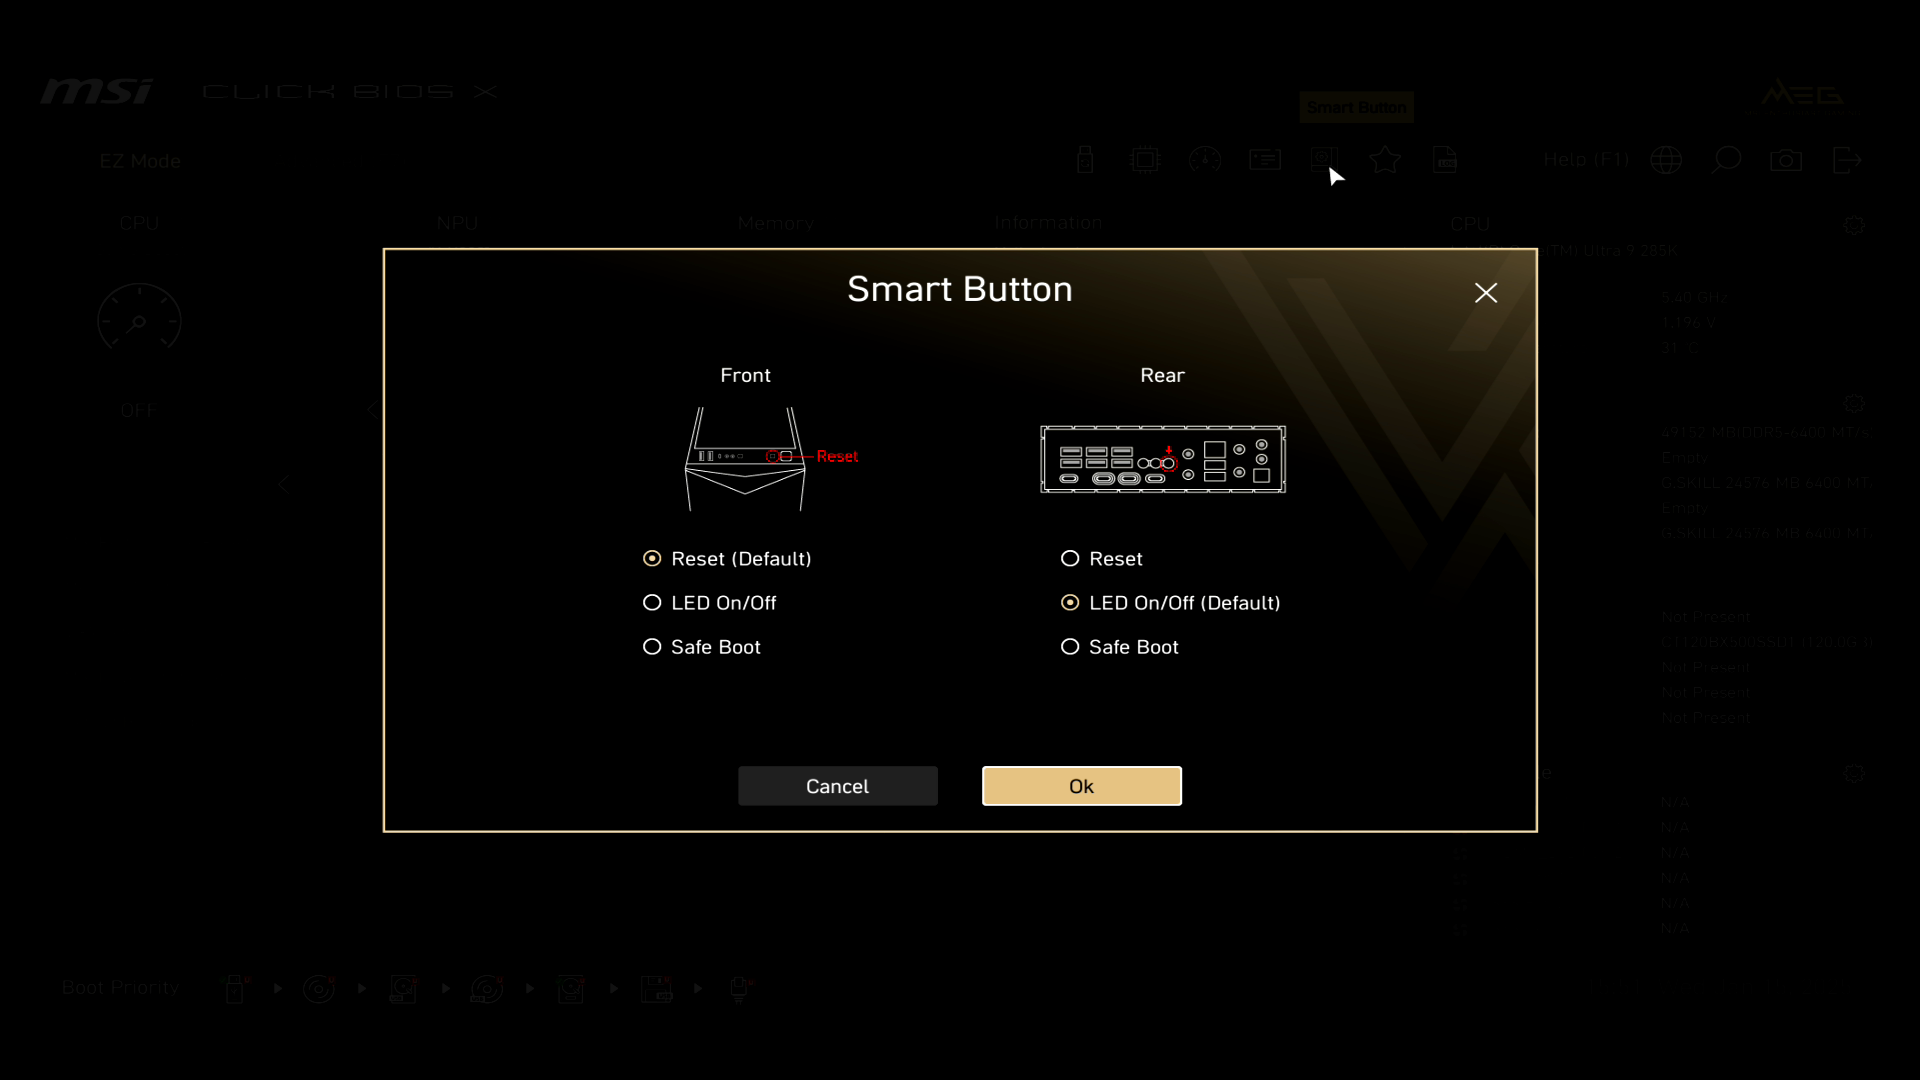The image size is (1920, 1080).
Task: Select Front LED On/Off option
Action: (x=653, y=603)
